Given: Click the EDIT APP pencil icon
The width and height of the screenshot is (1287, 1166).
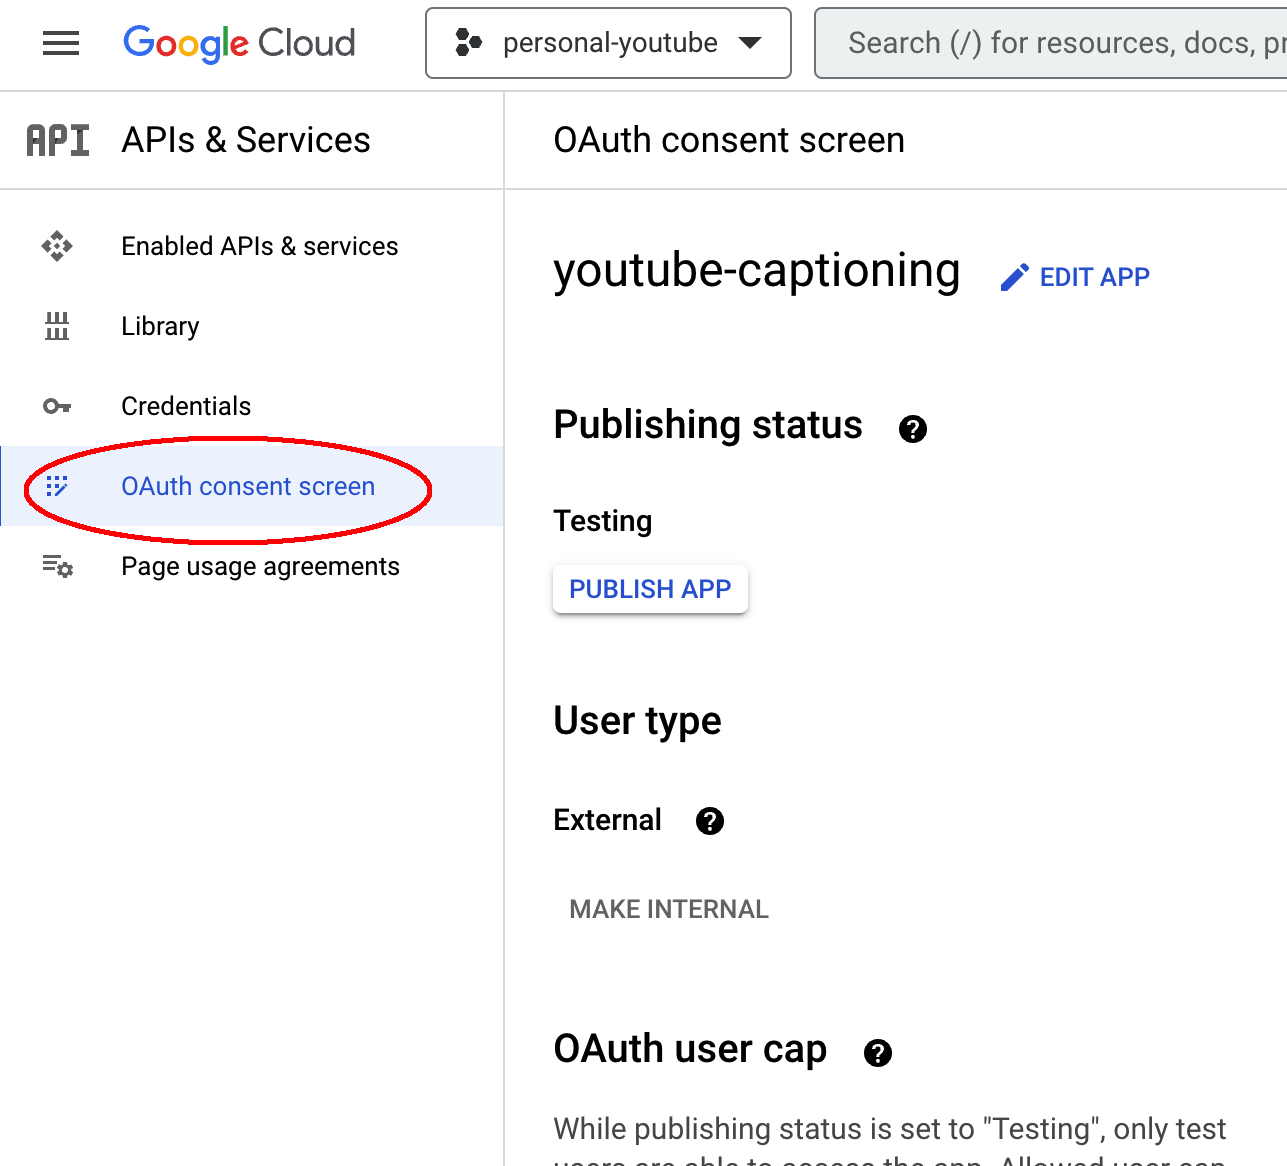Looking at the screenshot, I should (1014, 277).
